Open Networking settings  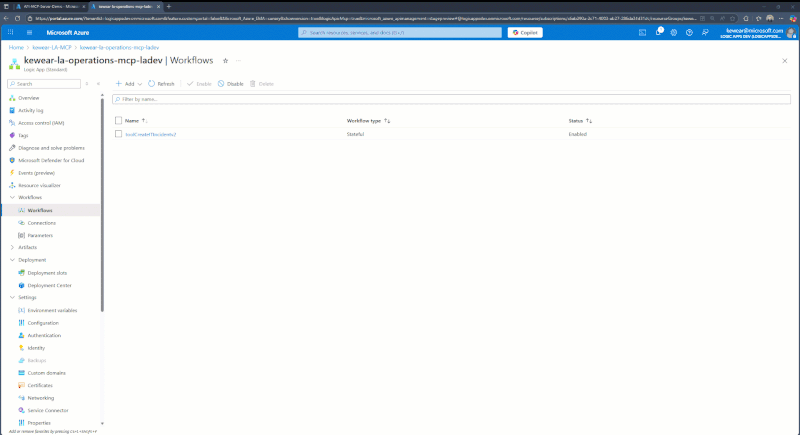coord(40,398)
